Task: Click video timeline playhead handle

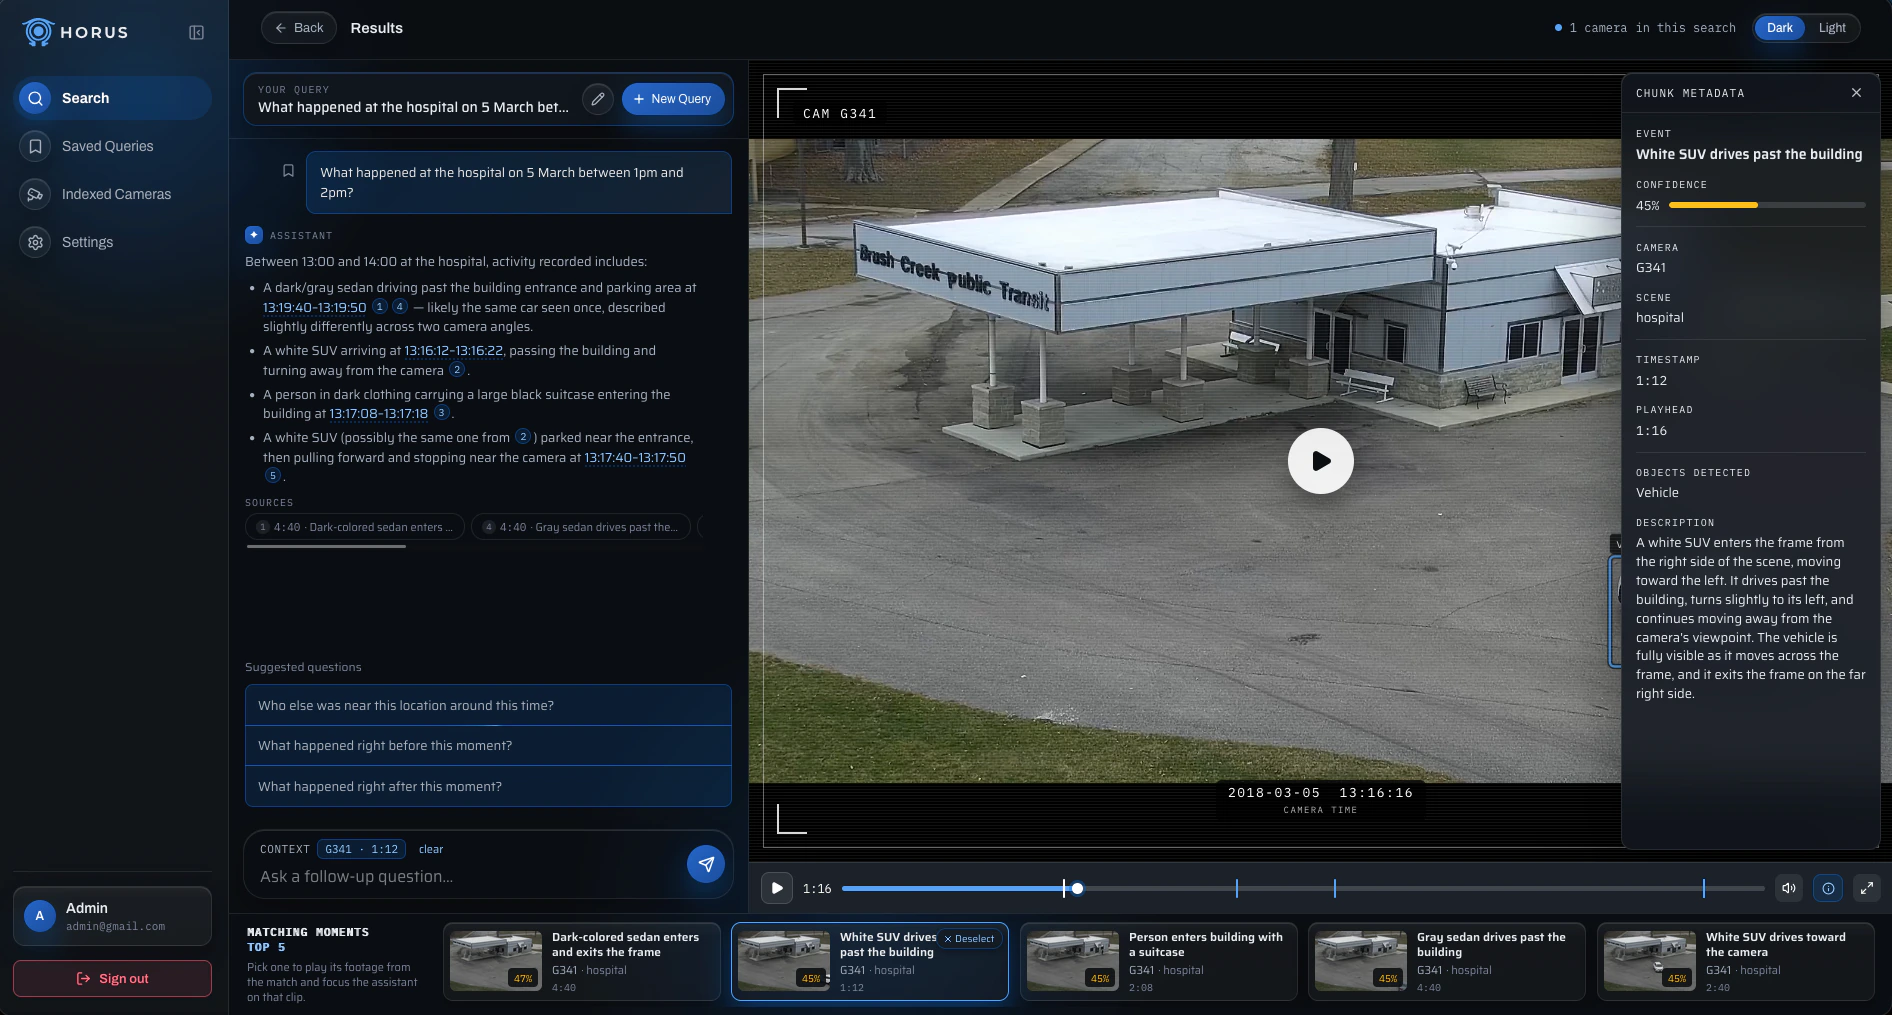Action: pyautogui.click(x=1077, y=888)
